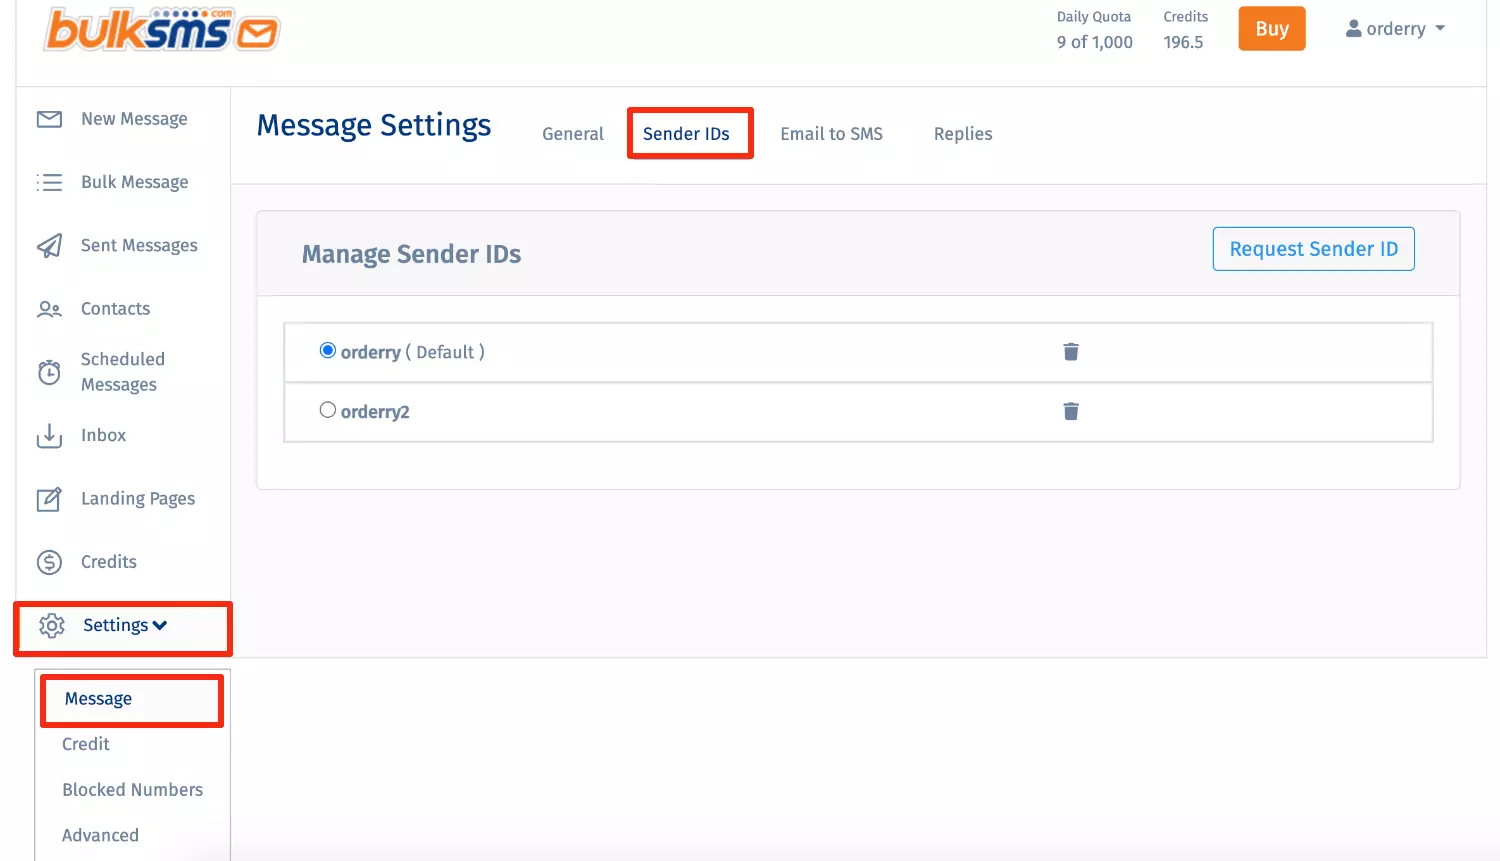This screenshot has height=861, width=1500.
Task: Expand the Settings chevron
Action: [160, 626]
